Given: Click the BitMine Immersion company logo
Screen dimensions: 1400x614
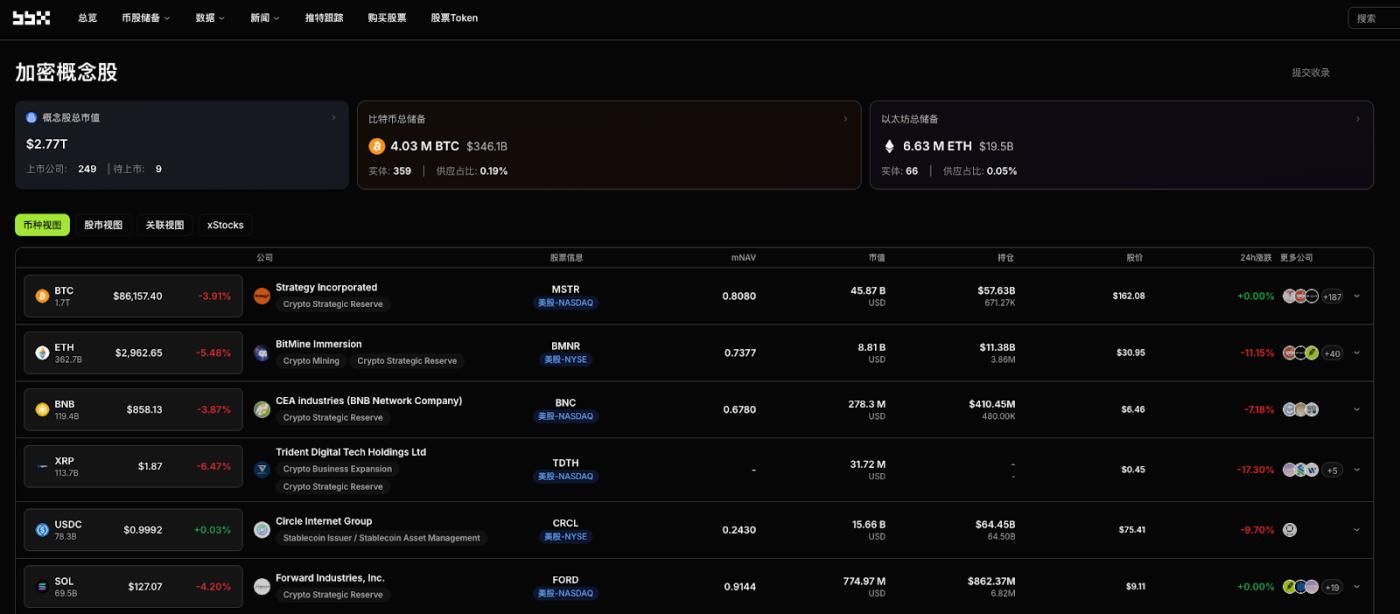Looking at the screenshot, I should [262, 353].
